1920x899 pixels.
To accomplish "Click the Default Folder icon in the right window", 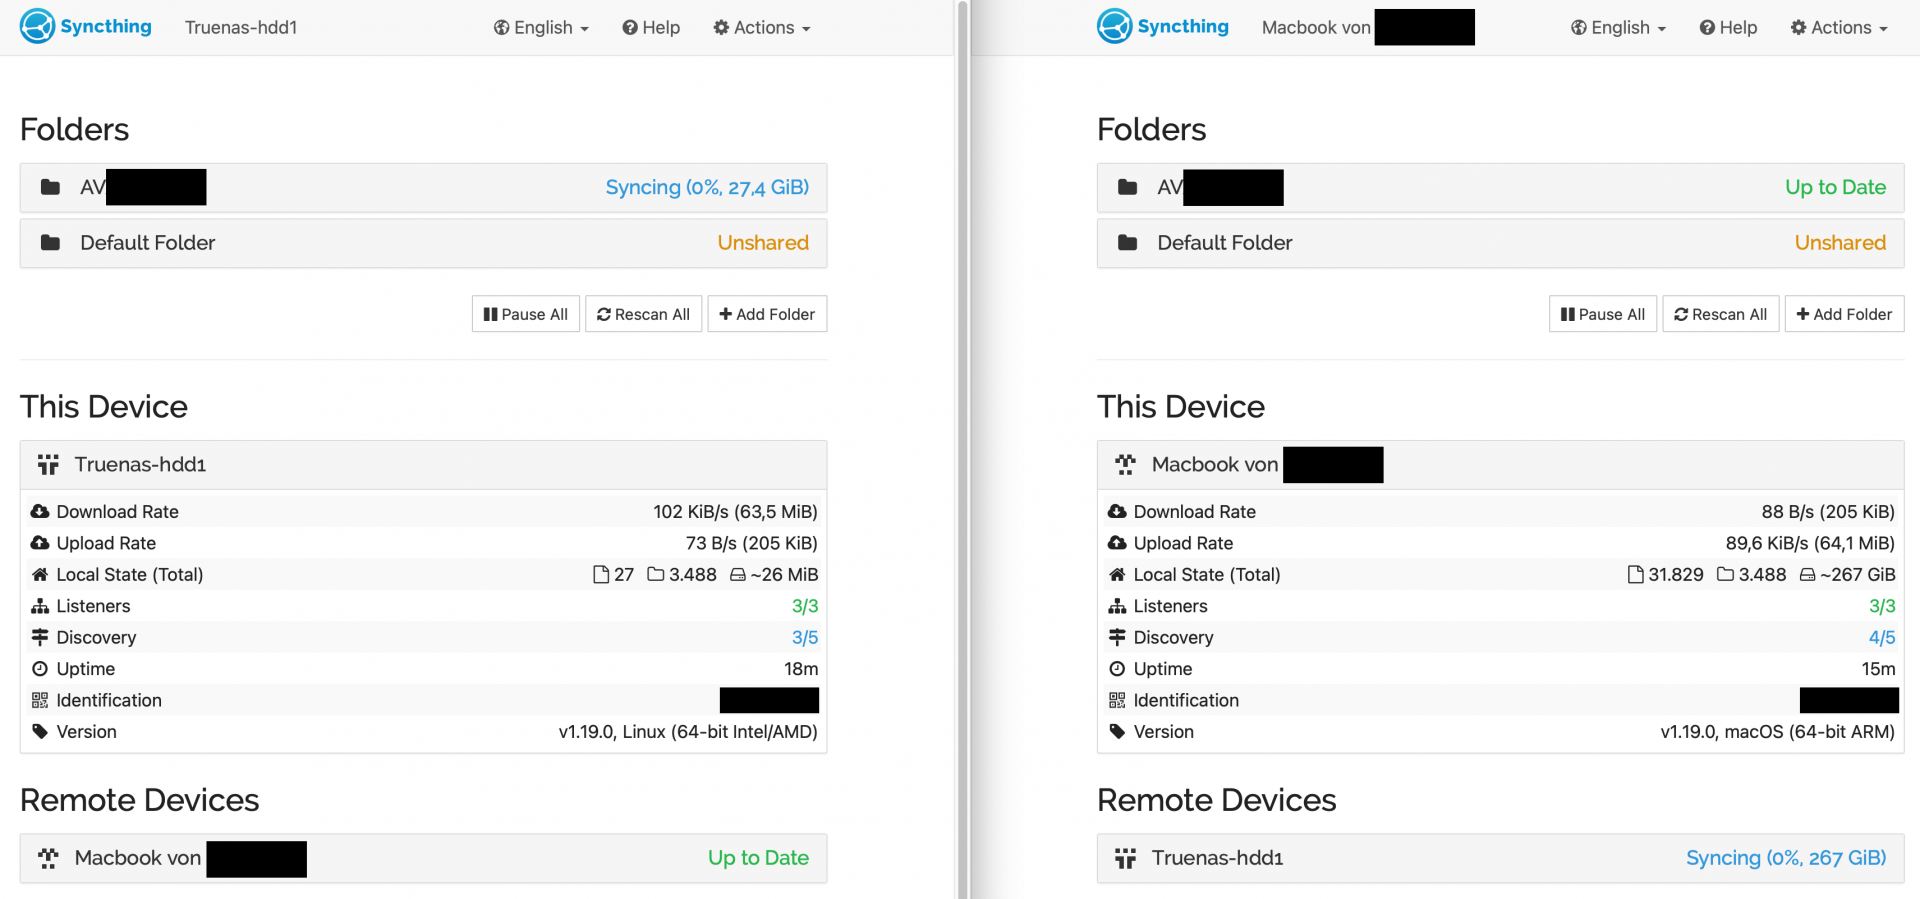I will pos(1127,243).
